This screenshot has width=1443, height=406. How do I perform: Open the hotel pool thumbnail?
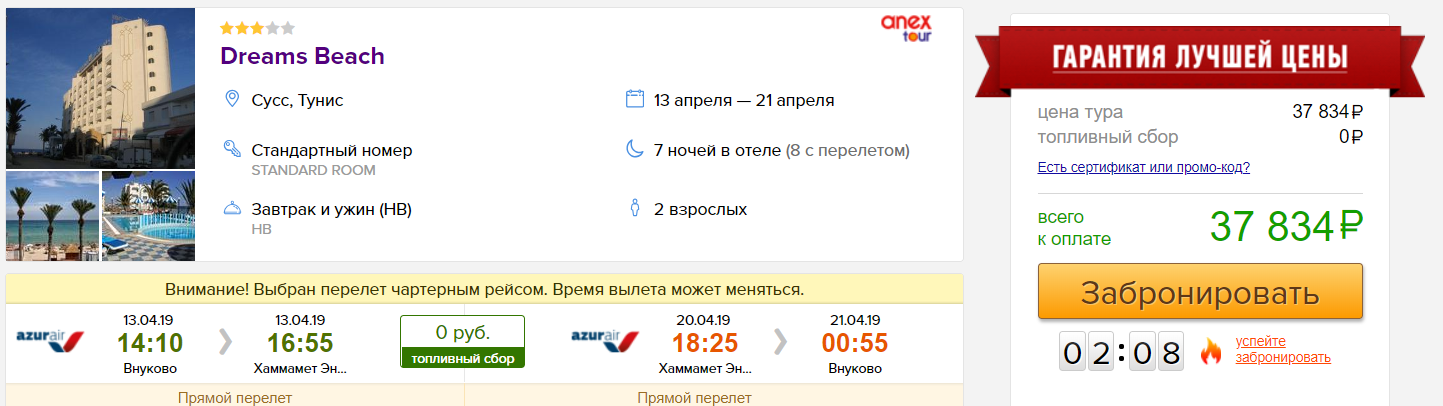tap(149, 217)
